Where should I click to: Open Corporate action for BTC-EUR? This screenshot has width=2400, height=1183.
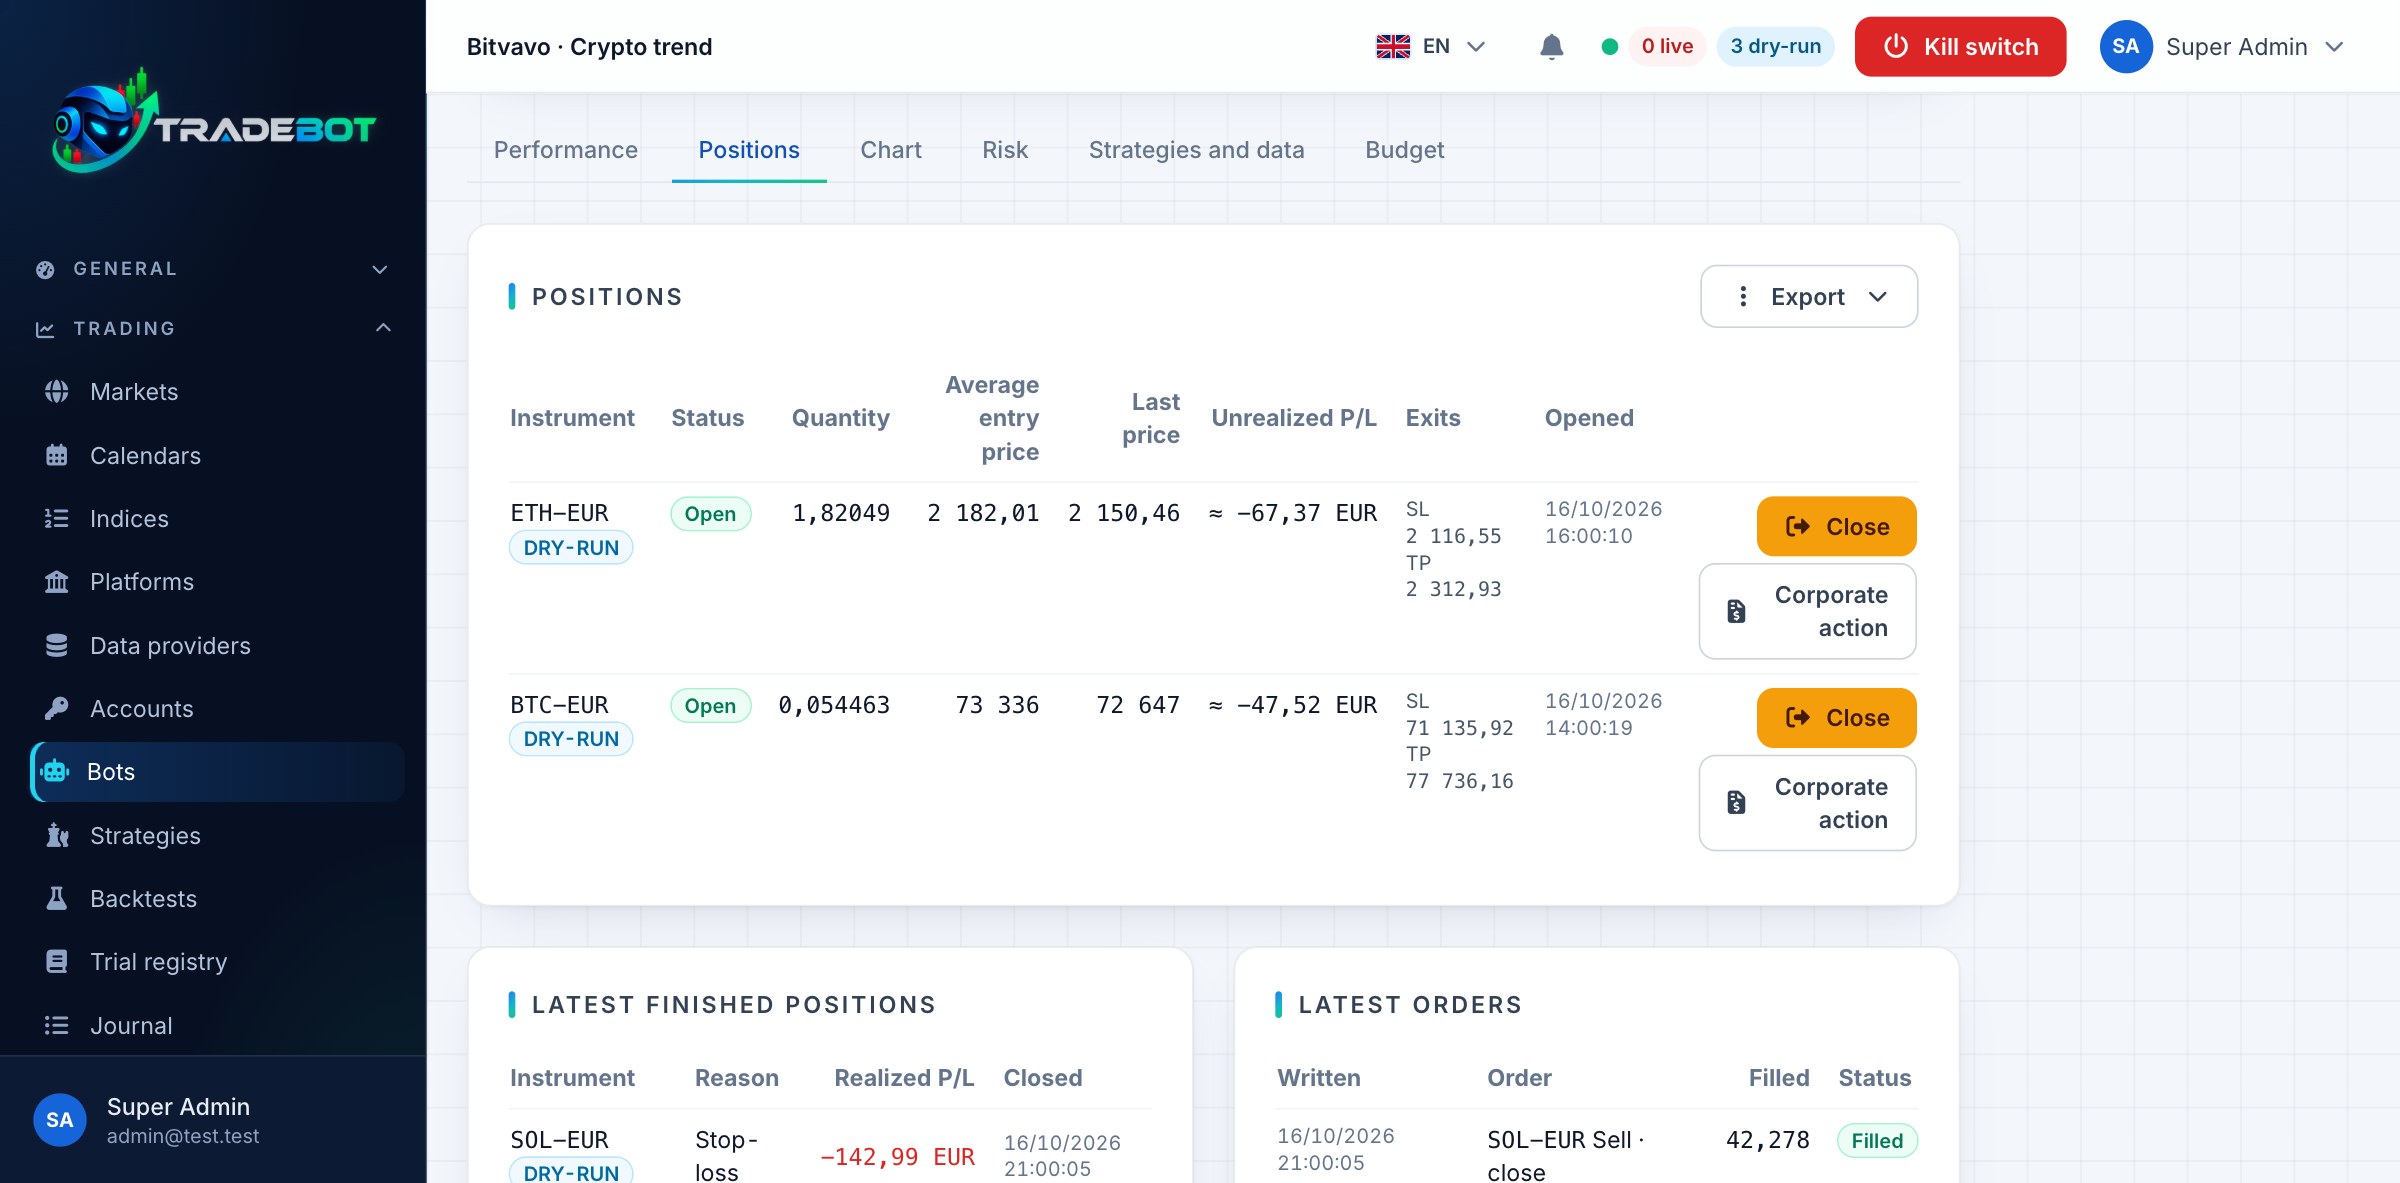click(1808, 802)
